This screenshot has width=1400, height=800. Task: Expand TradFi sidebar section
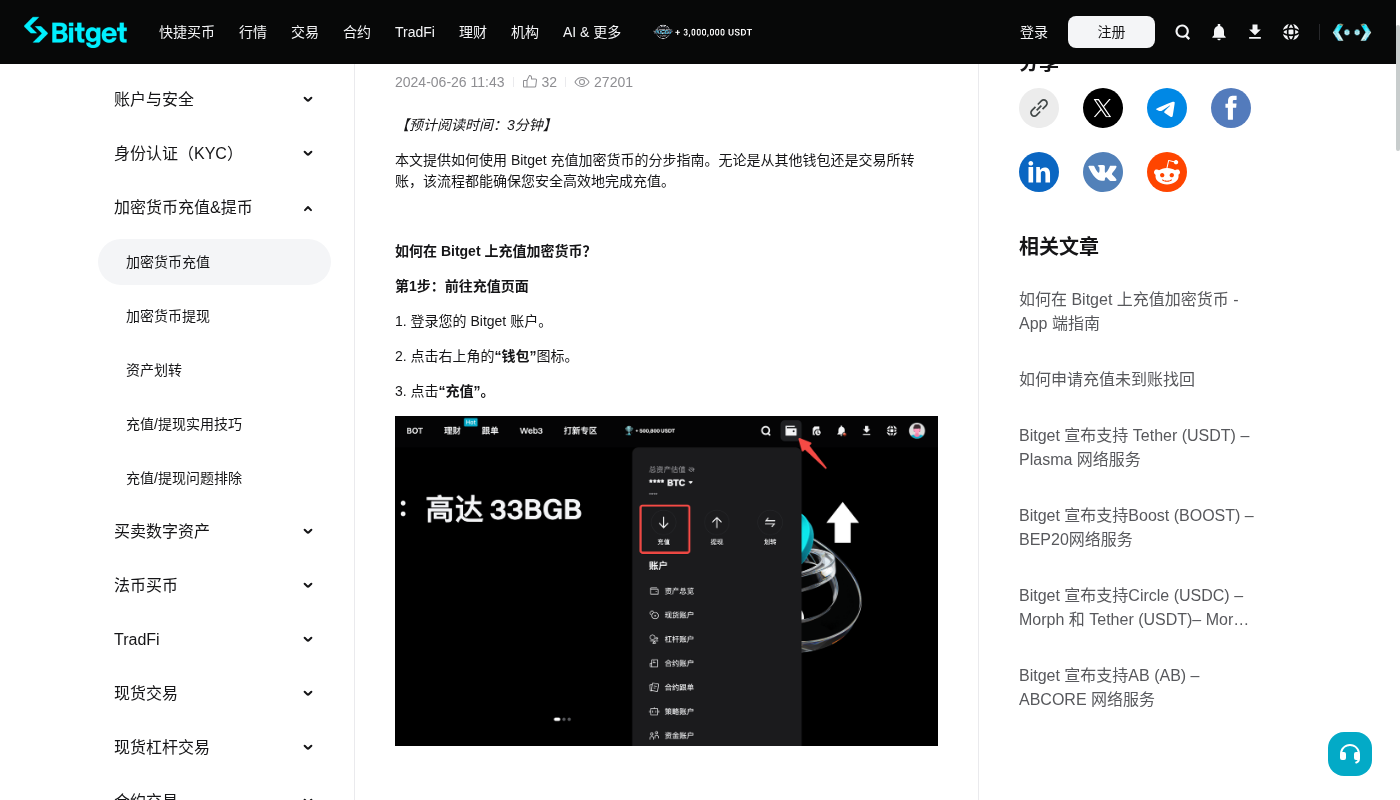(x=214, y=639)
